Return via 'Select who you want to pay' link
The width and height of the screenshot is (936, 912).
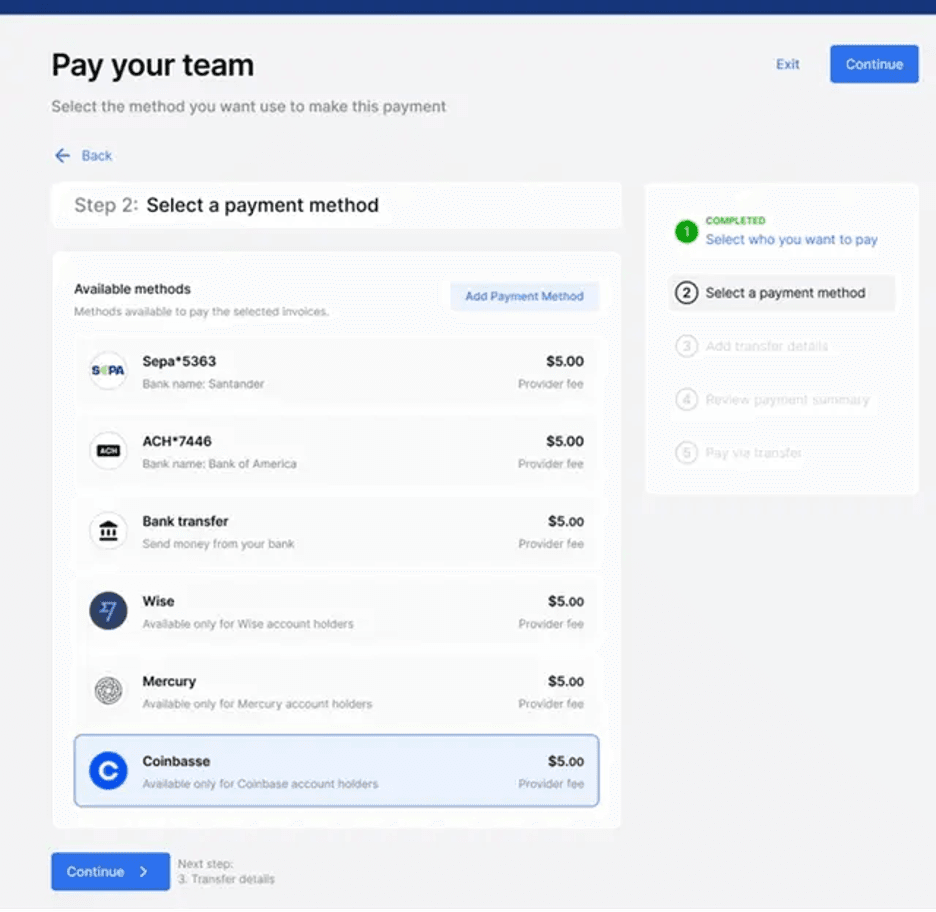791,240
